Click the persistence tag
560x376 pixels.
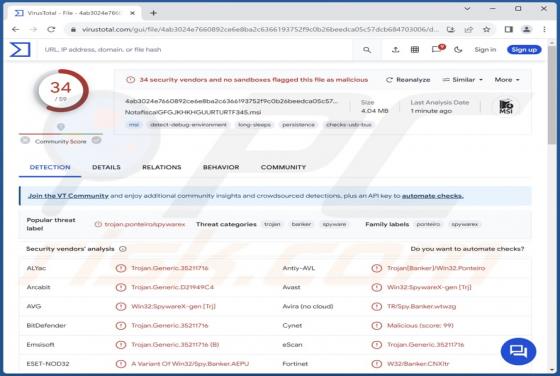299,125
